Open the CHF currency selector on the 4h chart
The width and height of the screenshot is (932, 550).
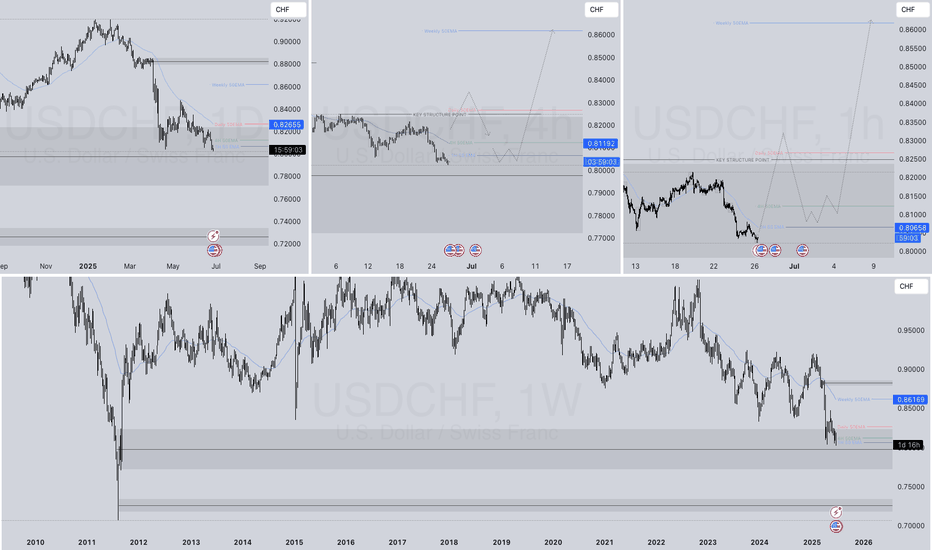click(602, 10)
